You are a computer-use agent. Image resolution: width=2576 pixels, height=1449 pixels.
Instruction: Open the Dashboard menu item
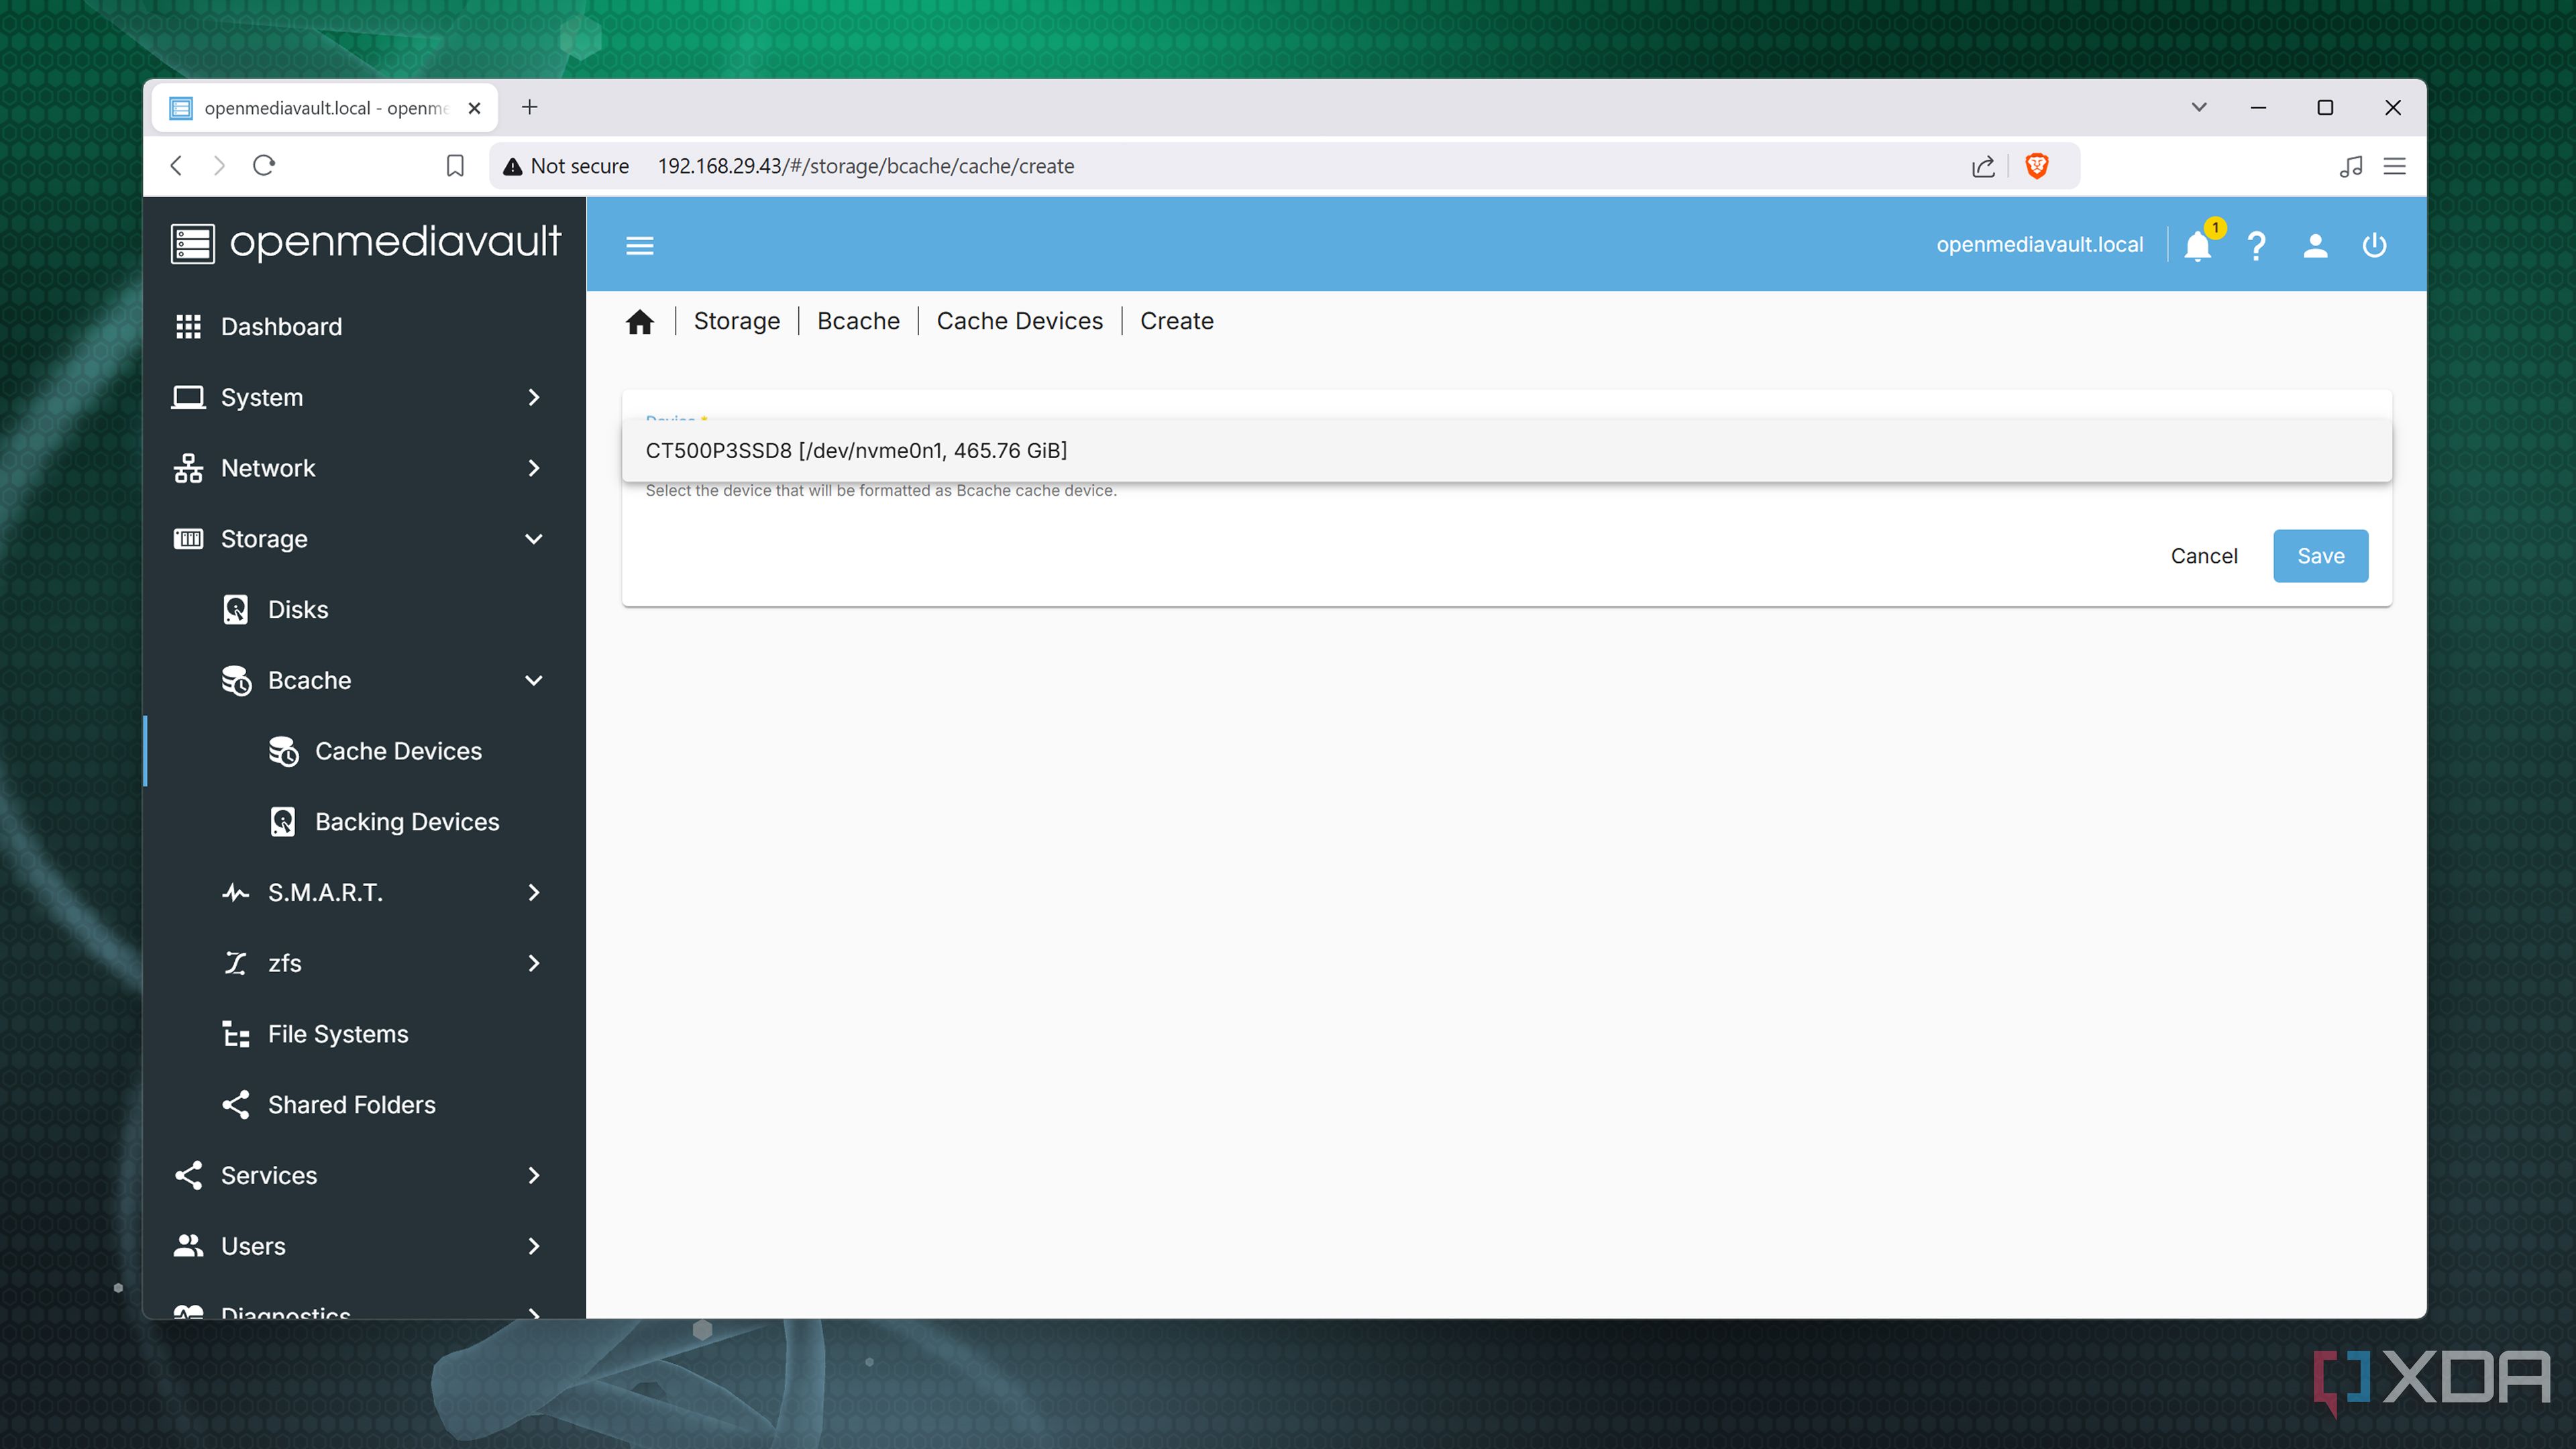pyautogui.click(x=364, y=326)
